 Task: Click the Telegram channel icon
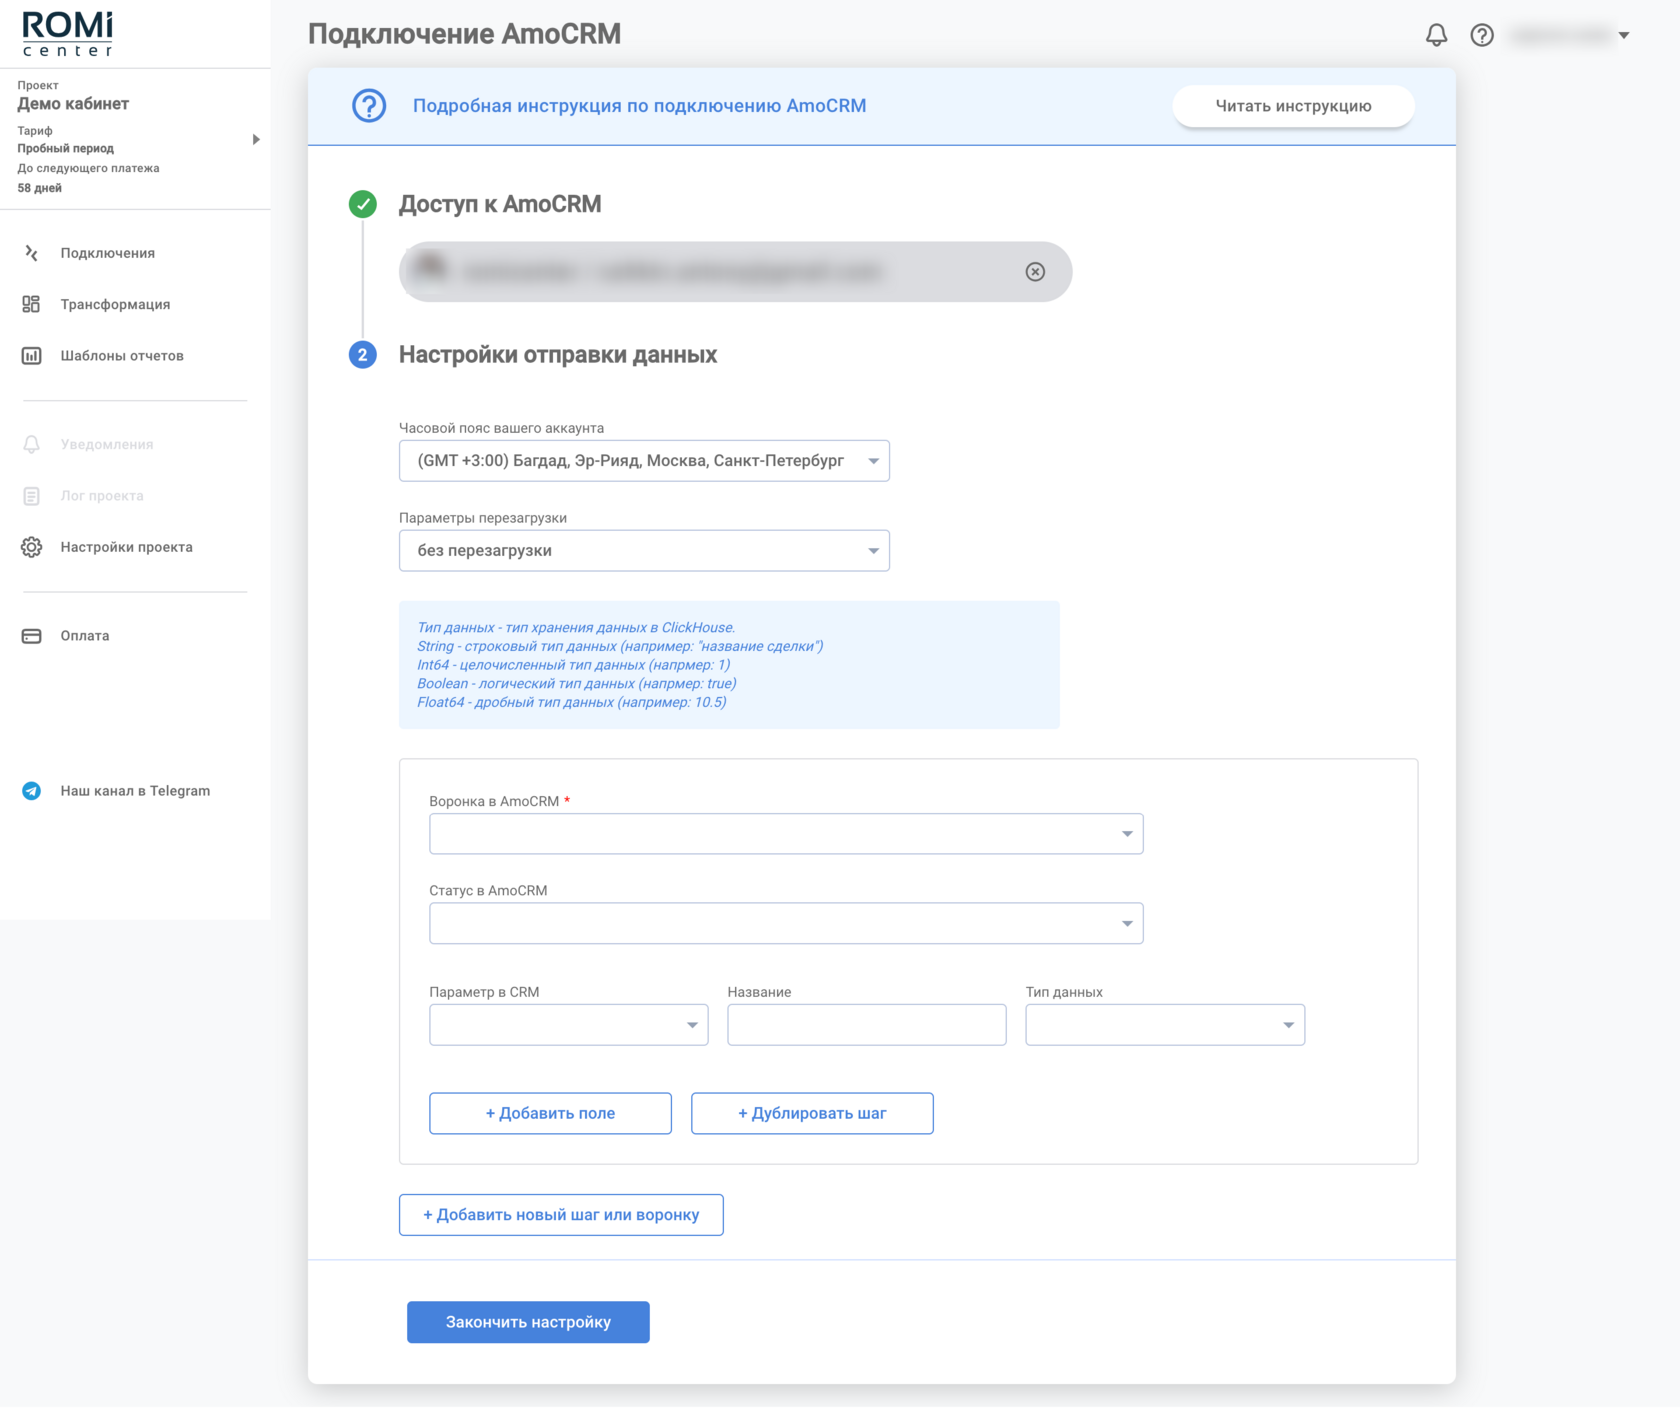click(32, 791)
